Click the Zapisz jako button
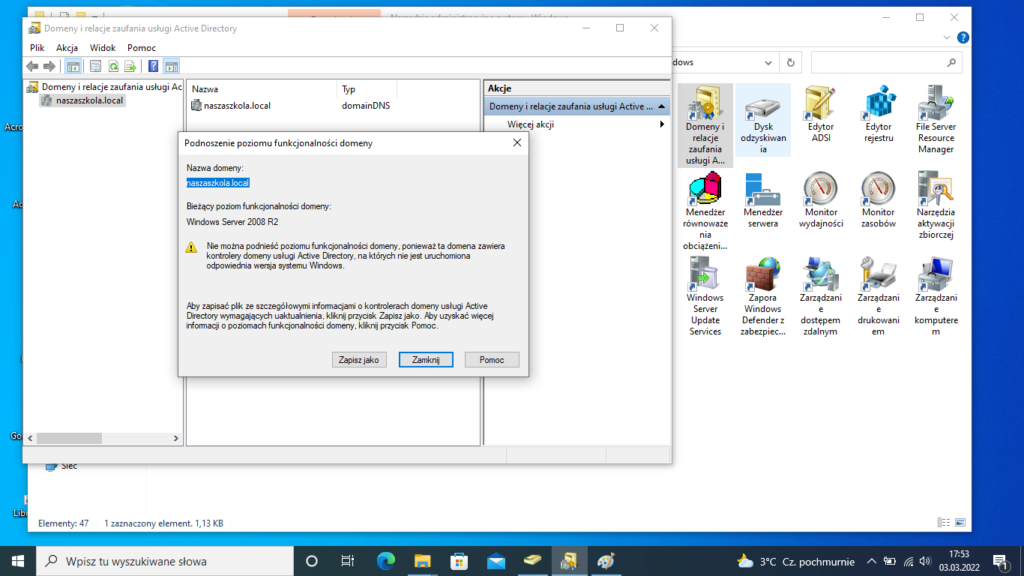The image size is (1024, 576). click(x=359, y=359)
